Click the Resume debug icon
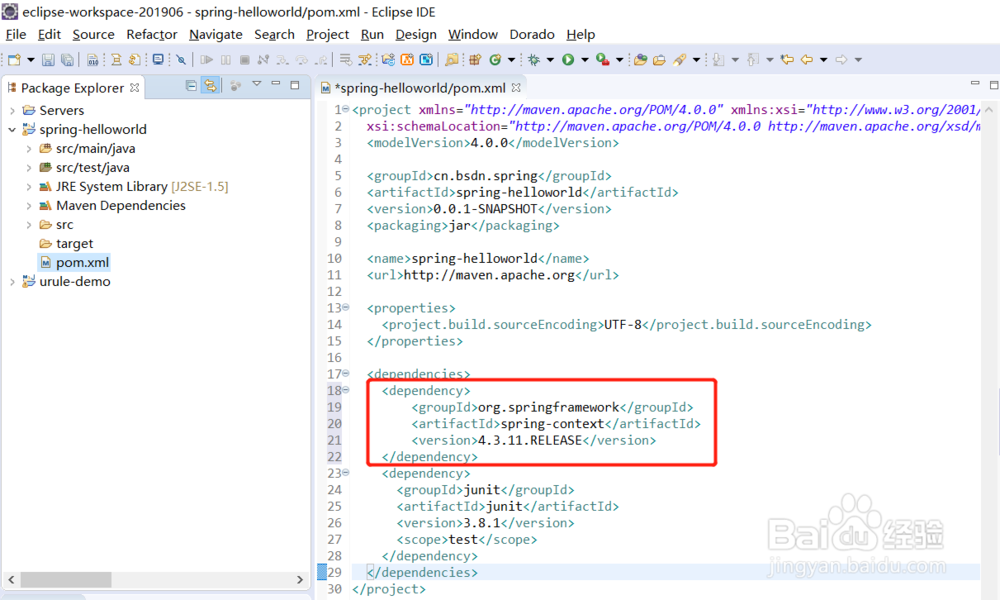The height and width of the screenshot is (600, 1000). tap(207, 60)
